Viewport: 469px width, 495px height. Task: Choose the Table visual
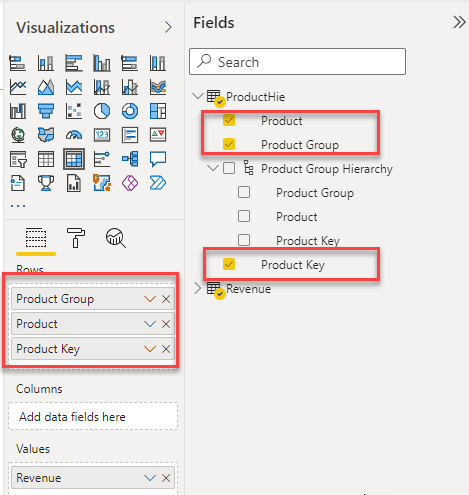46,159
